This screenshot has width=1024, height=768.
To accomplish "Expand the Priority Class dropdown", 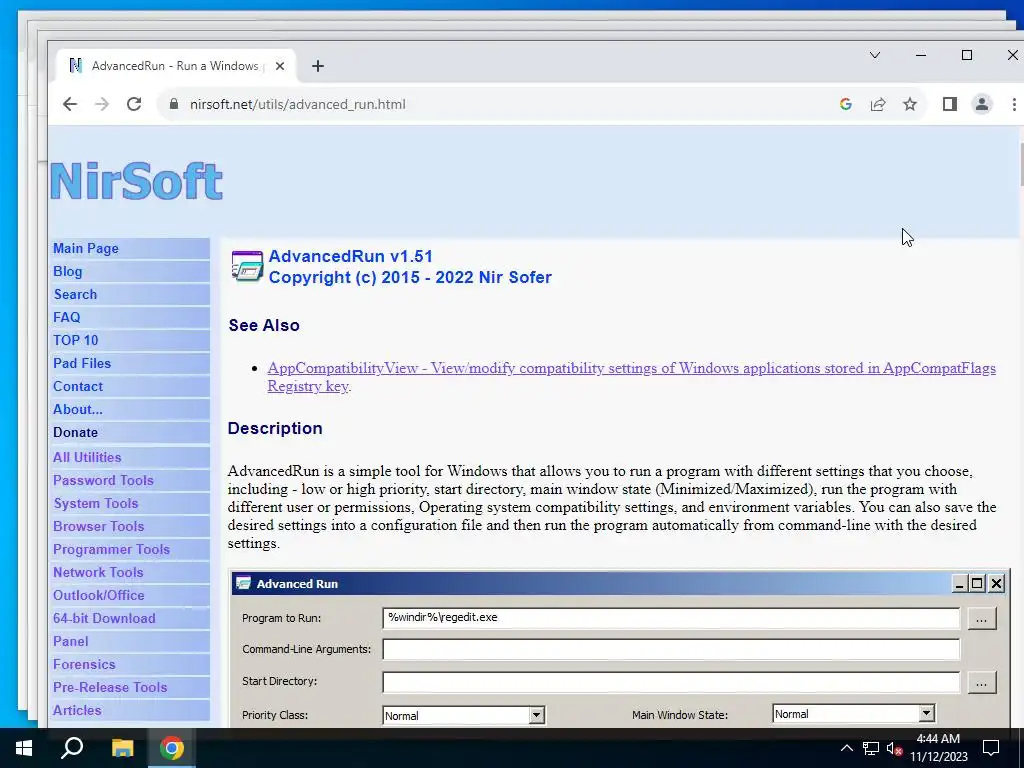I will click(x=536, y=715).
